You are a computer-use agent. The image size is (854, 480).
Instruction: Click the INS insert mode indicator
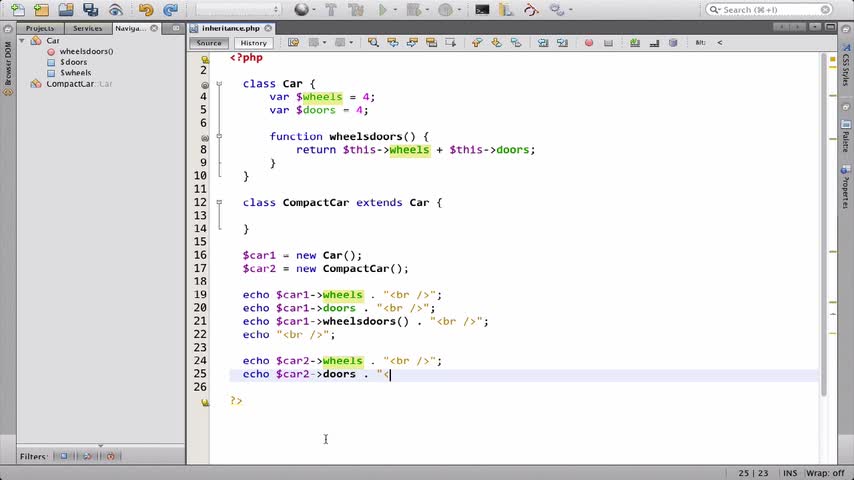click(x=789, y=473)
